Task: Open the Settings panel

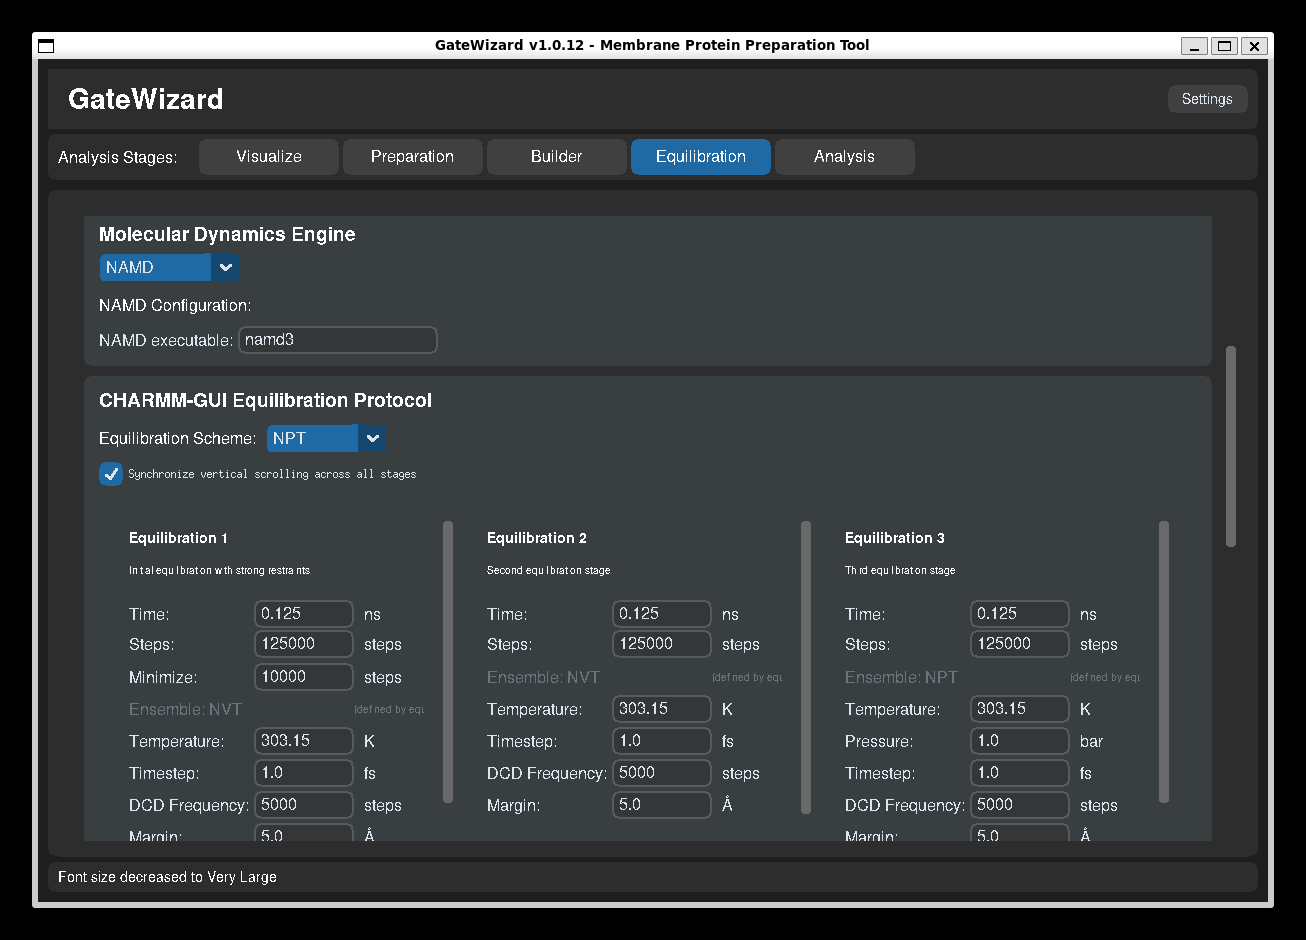Action: click(x=1207, y=98)
